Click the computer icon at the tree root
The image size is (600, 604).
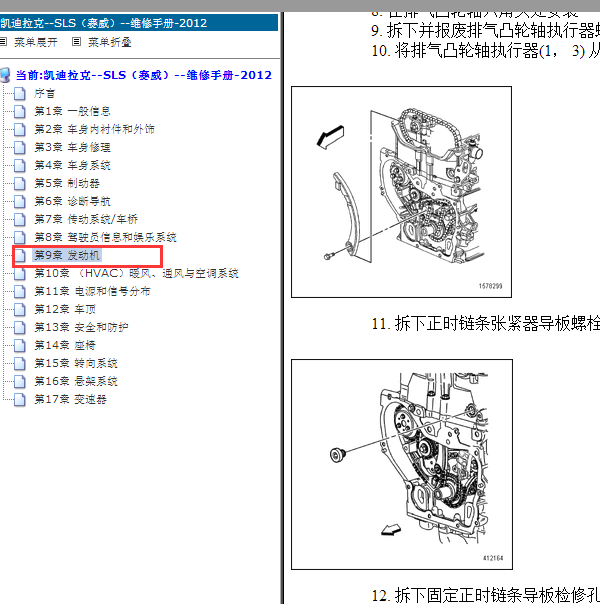coord(5,75)
